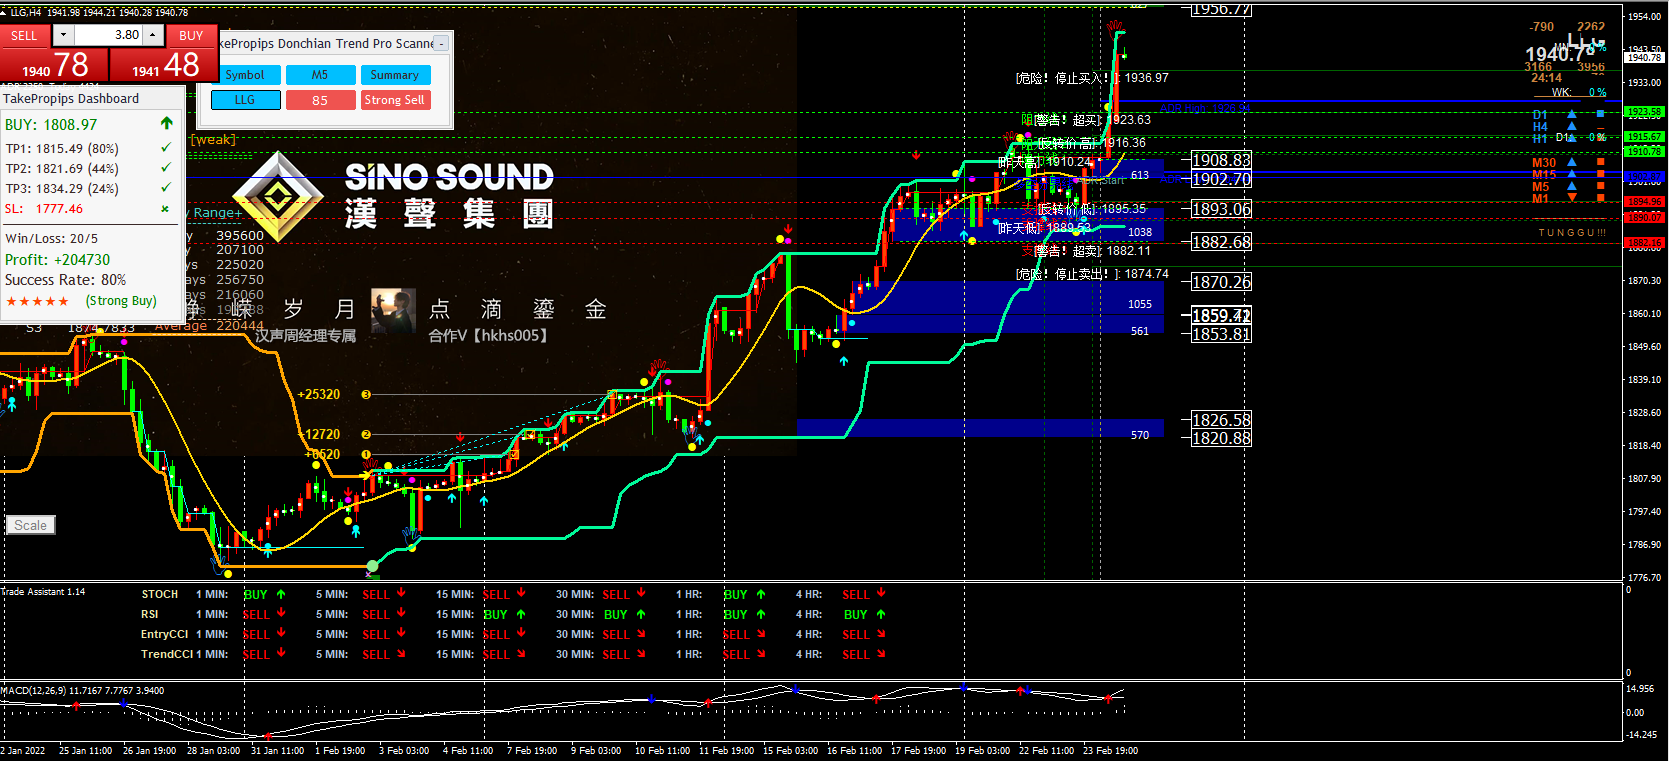Click the red 85 score cell
Viewport: 1670px width, 761px height.
coord(320,100)
